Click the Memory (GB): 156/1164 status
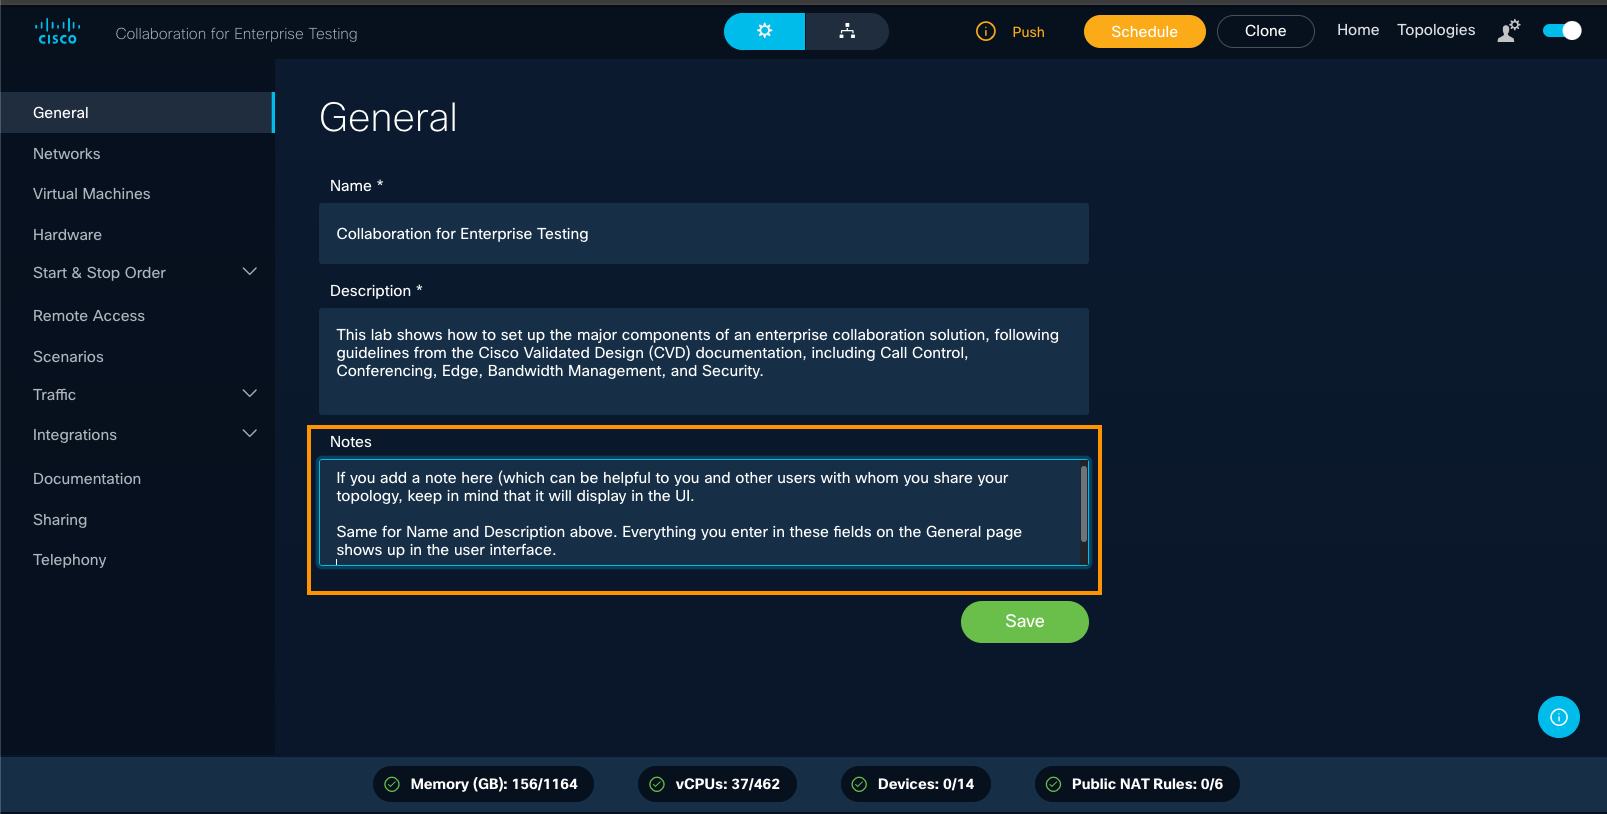The height and width of the screenshot is (814, 1607). click(x=483, y=784)
